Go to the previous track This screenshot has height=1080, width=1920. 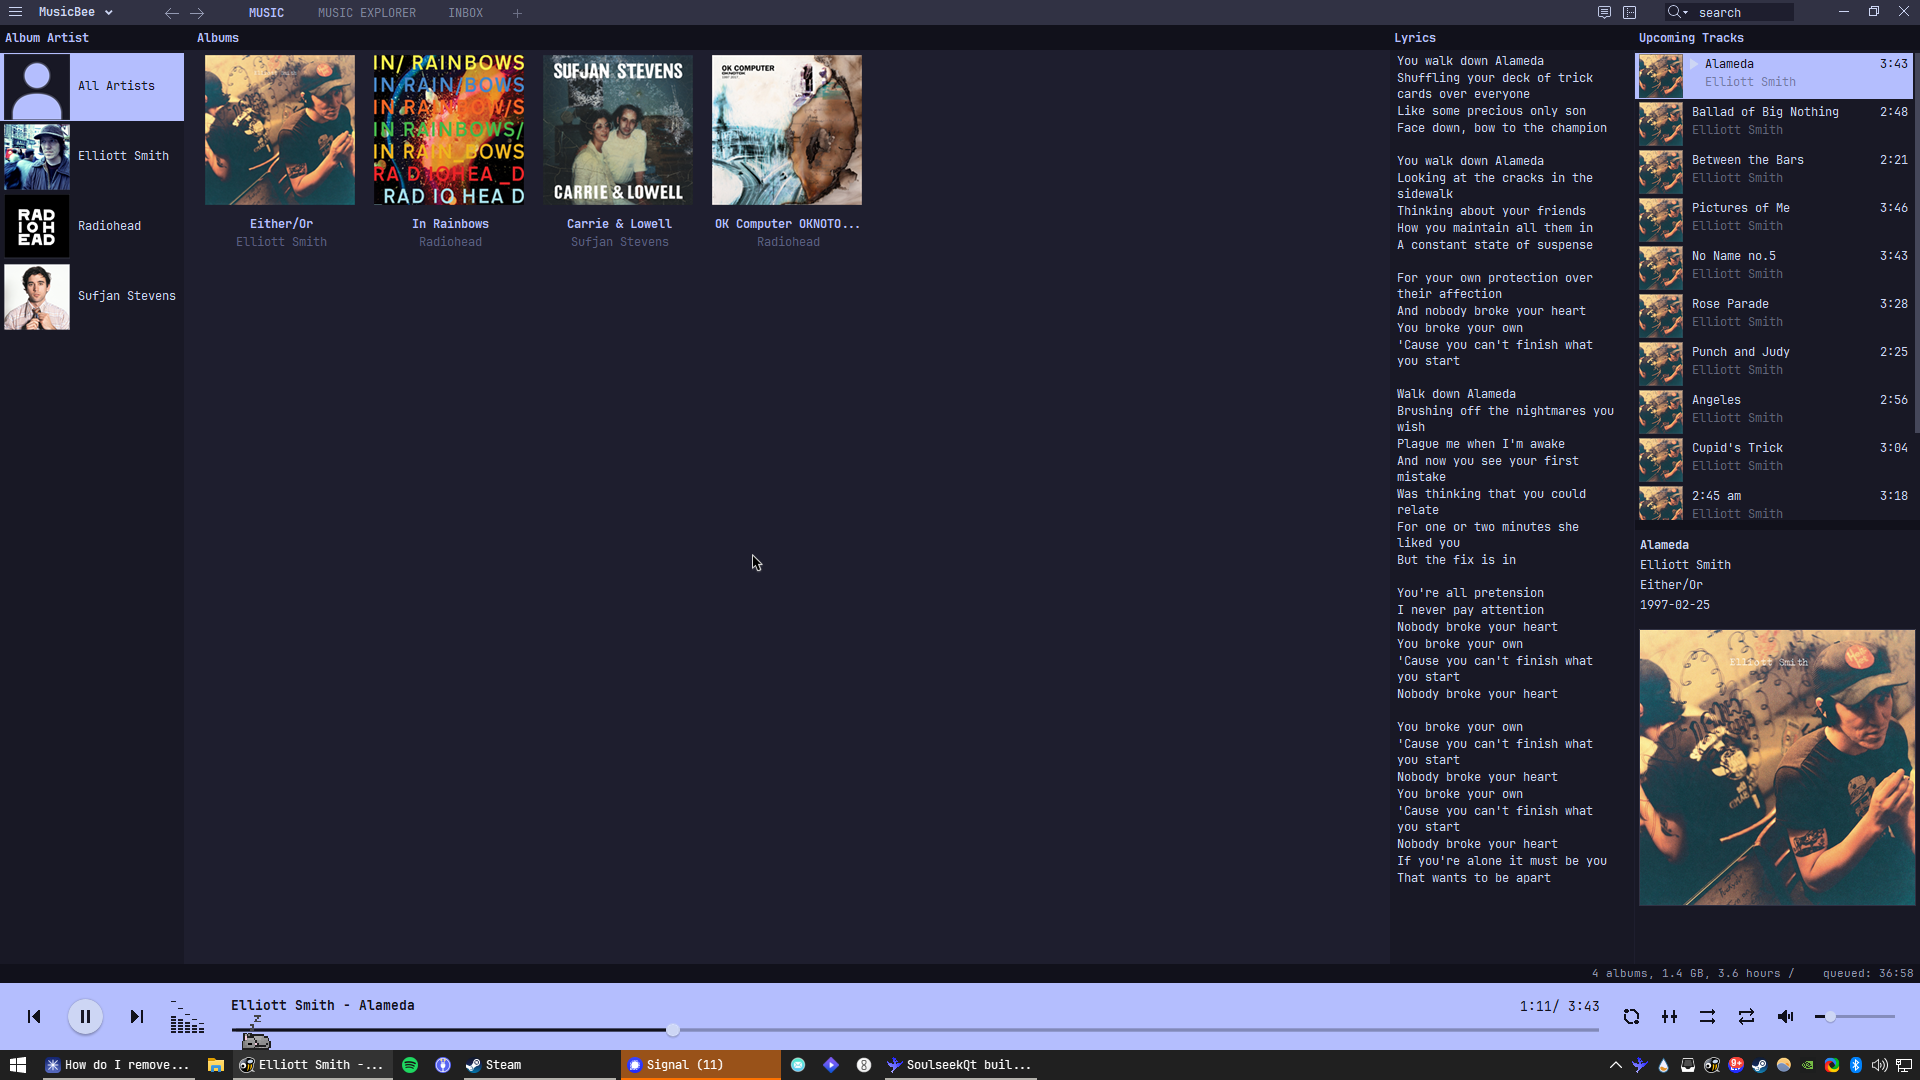click(34, 1017)
